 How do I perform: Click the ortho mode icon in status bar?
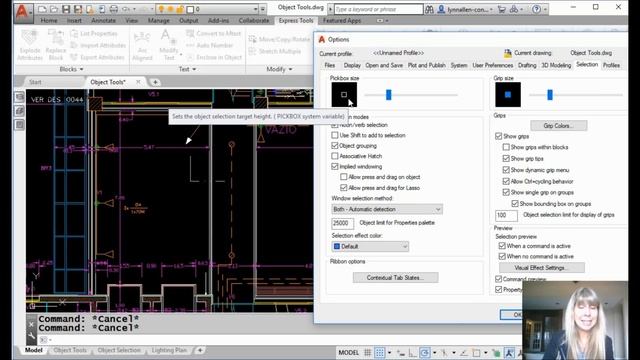[413, 353]
